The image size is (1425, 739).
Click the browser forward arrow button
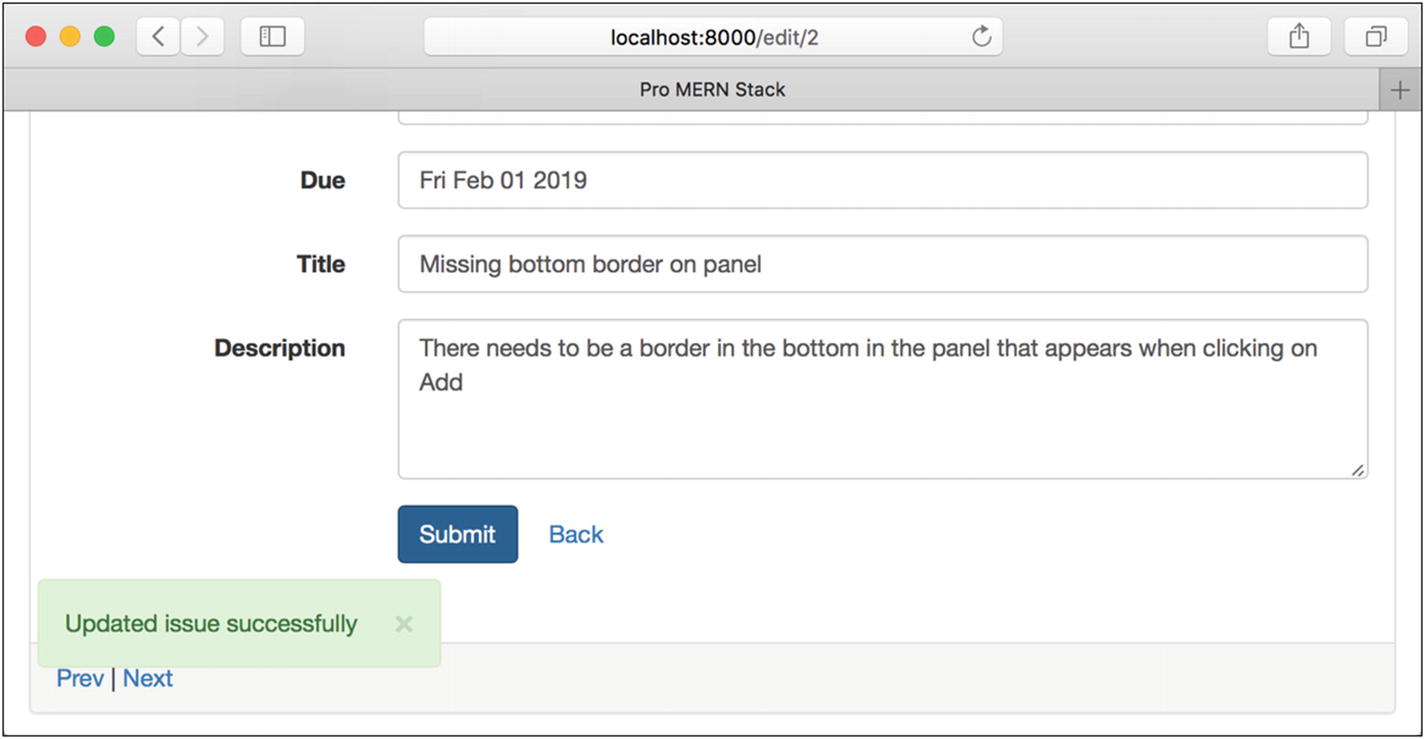click(202, 37)
